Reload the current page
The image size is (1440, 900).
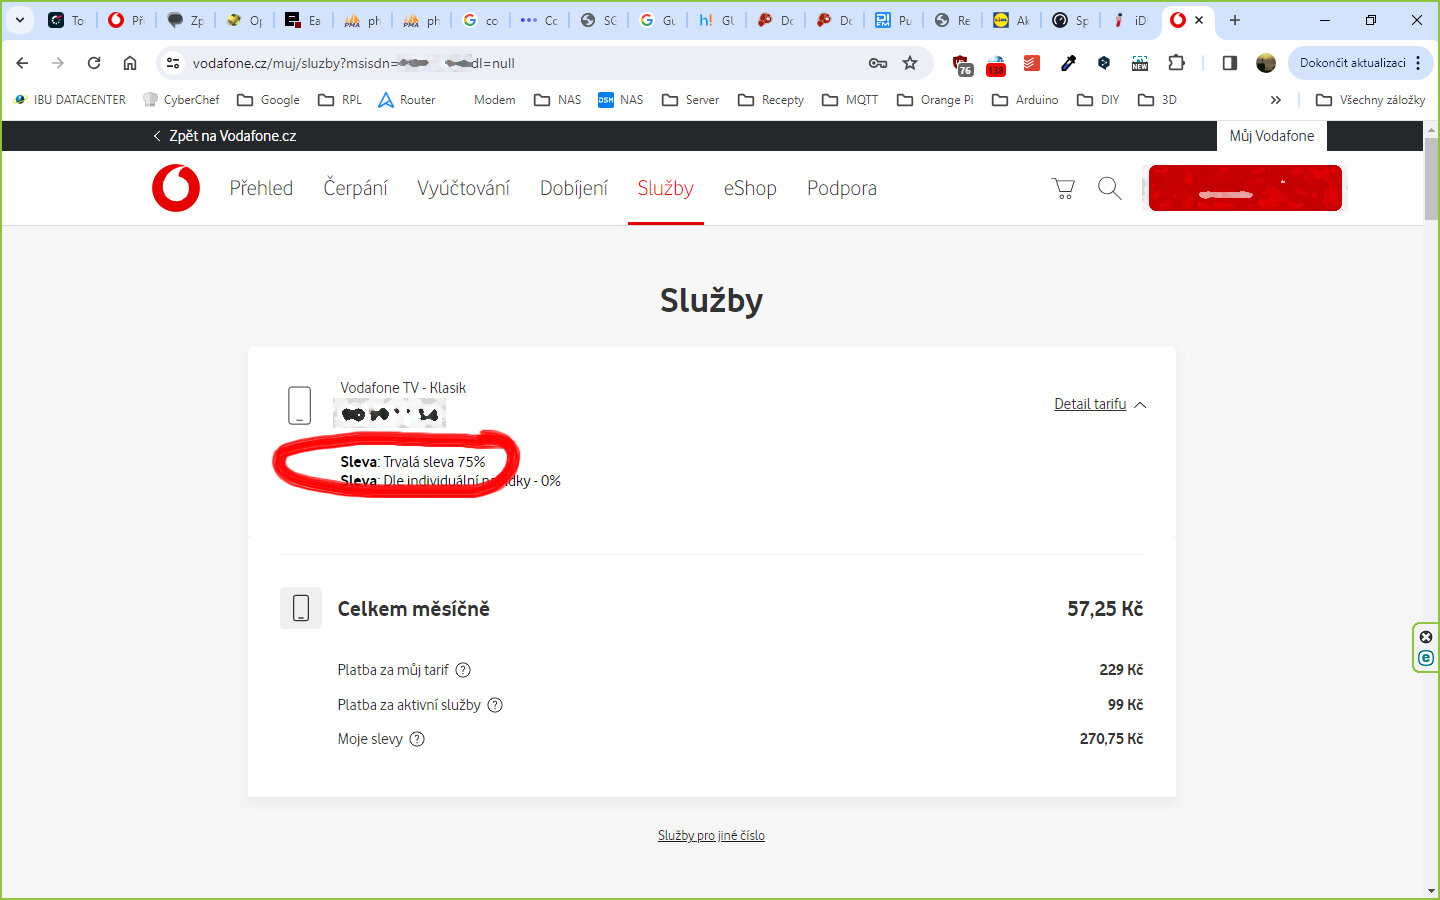94,63
